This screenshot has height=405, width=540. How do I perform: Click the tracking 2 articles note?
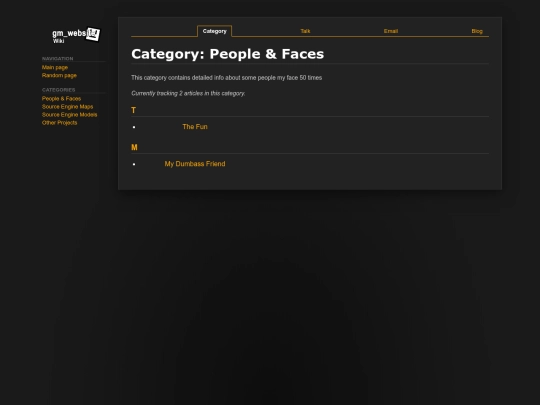[x=188, y=93]
